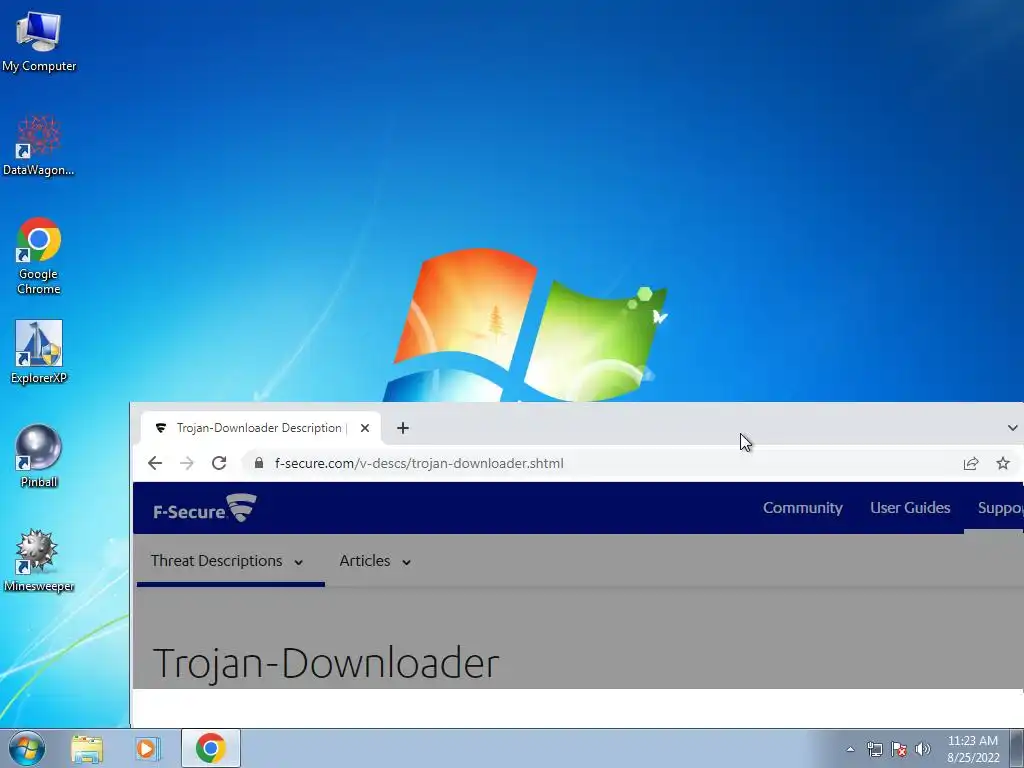Select the Trojan-Downloader Description tab
Image resolution: width=1024 pixels, height=768 pixels.
(261, 428)
